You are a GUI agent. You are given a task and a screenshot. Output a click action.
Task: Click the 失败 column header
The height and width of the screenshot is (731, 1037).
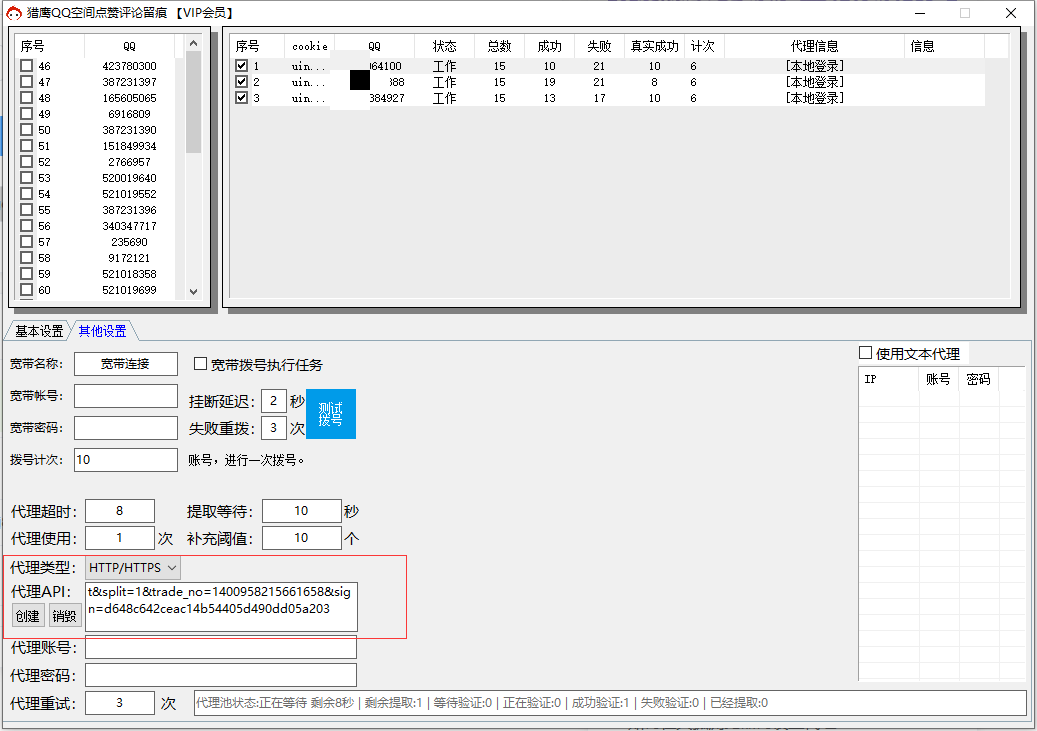click(599, 46)
